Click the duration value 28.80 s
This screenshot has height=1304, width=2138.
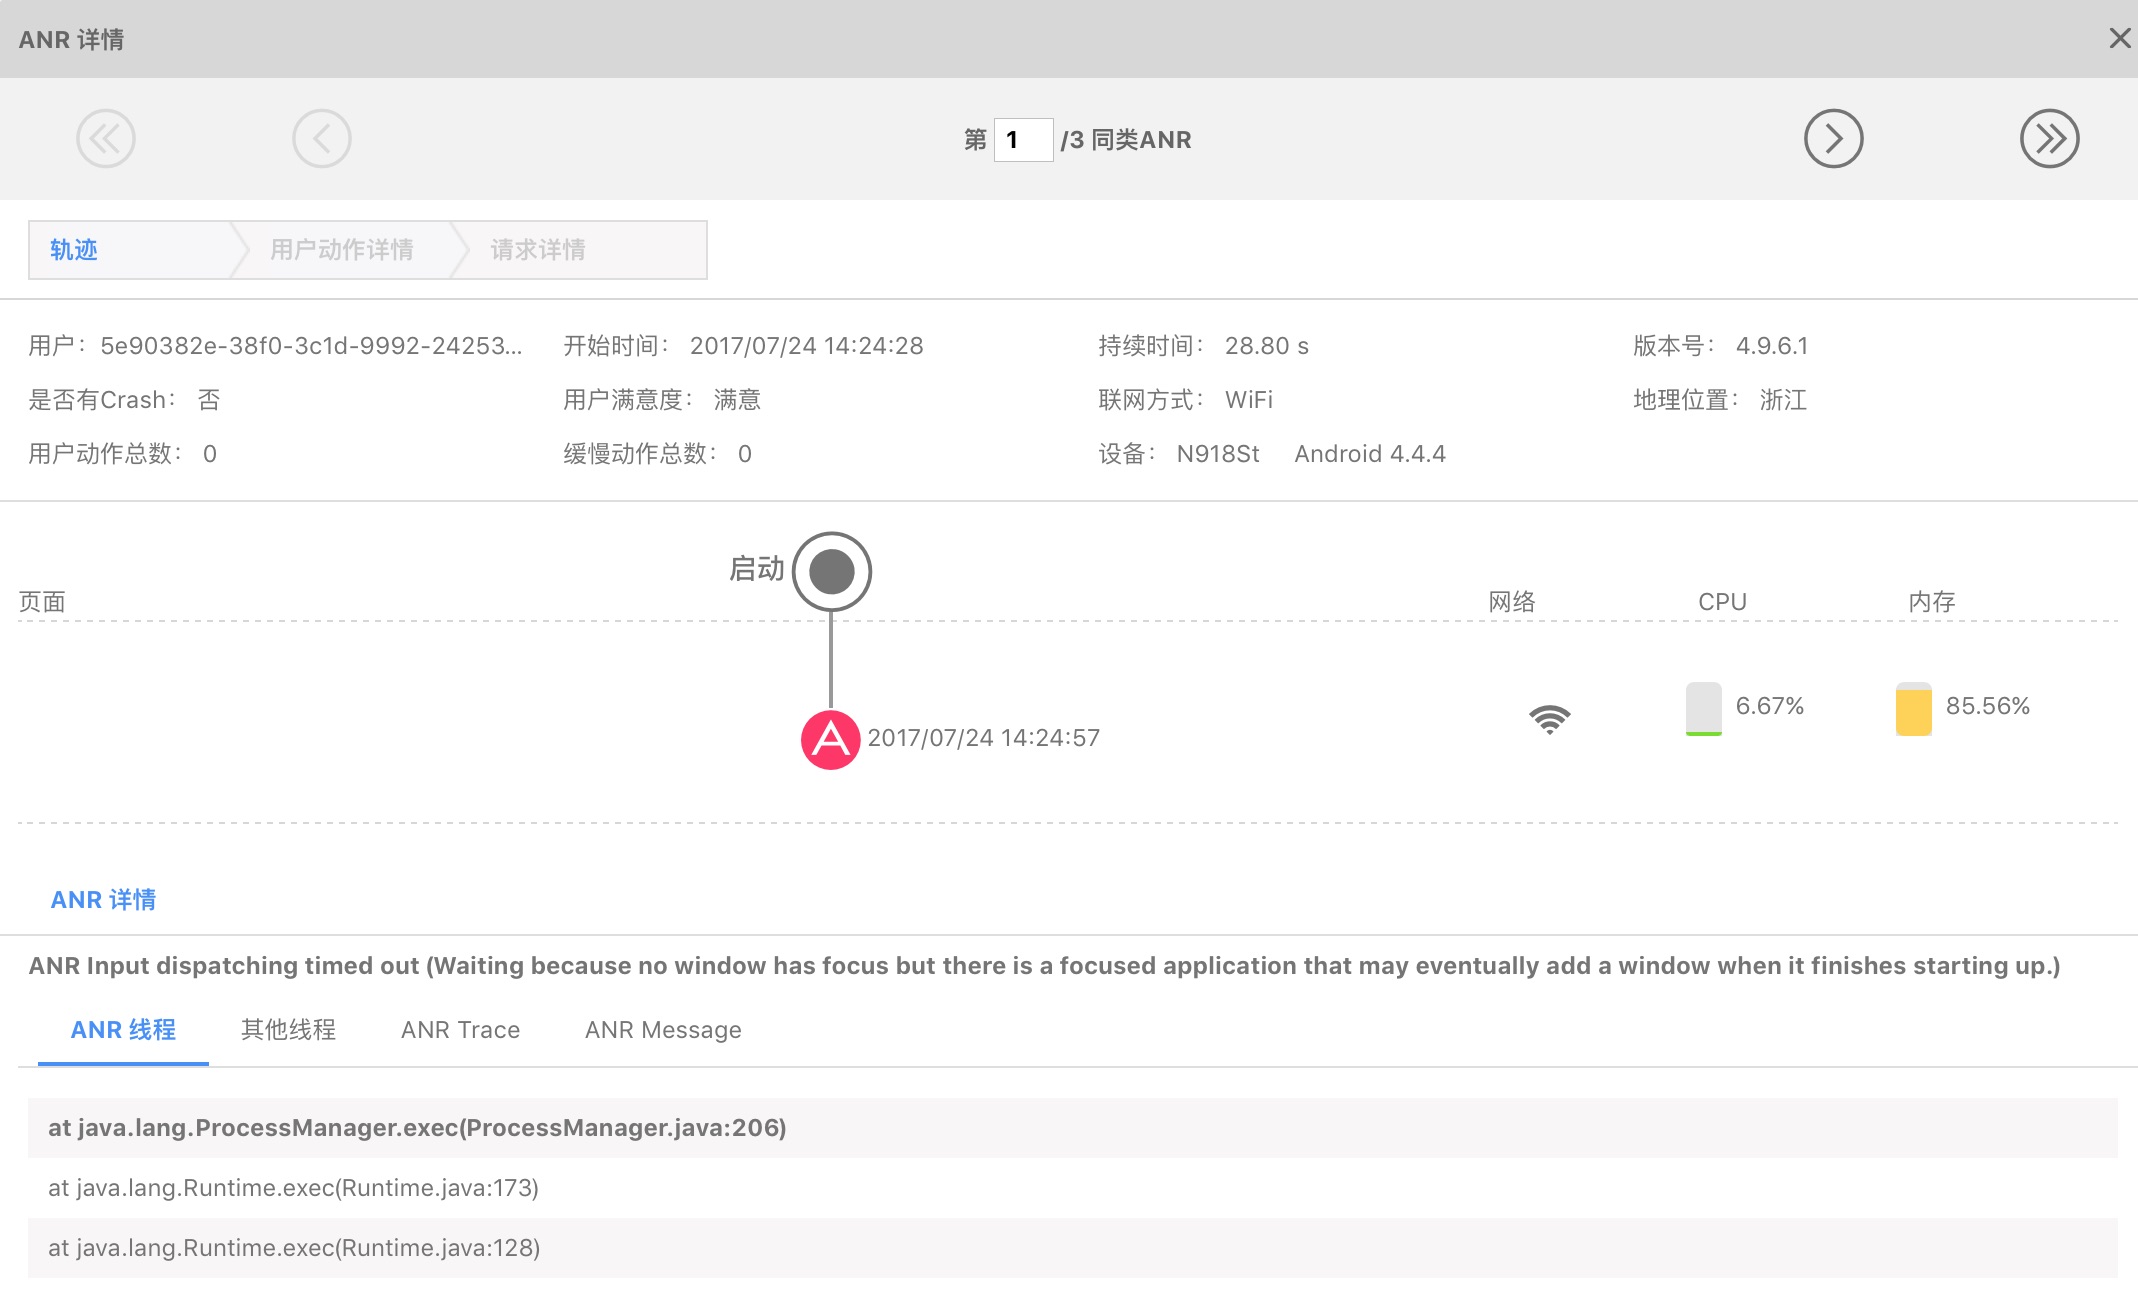click(x=1267, y=346)
